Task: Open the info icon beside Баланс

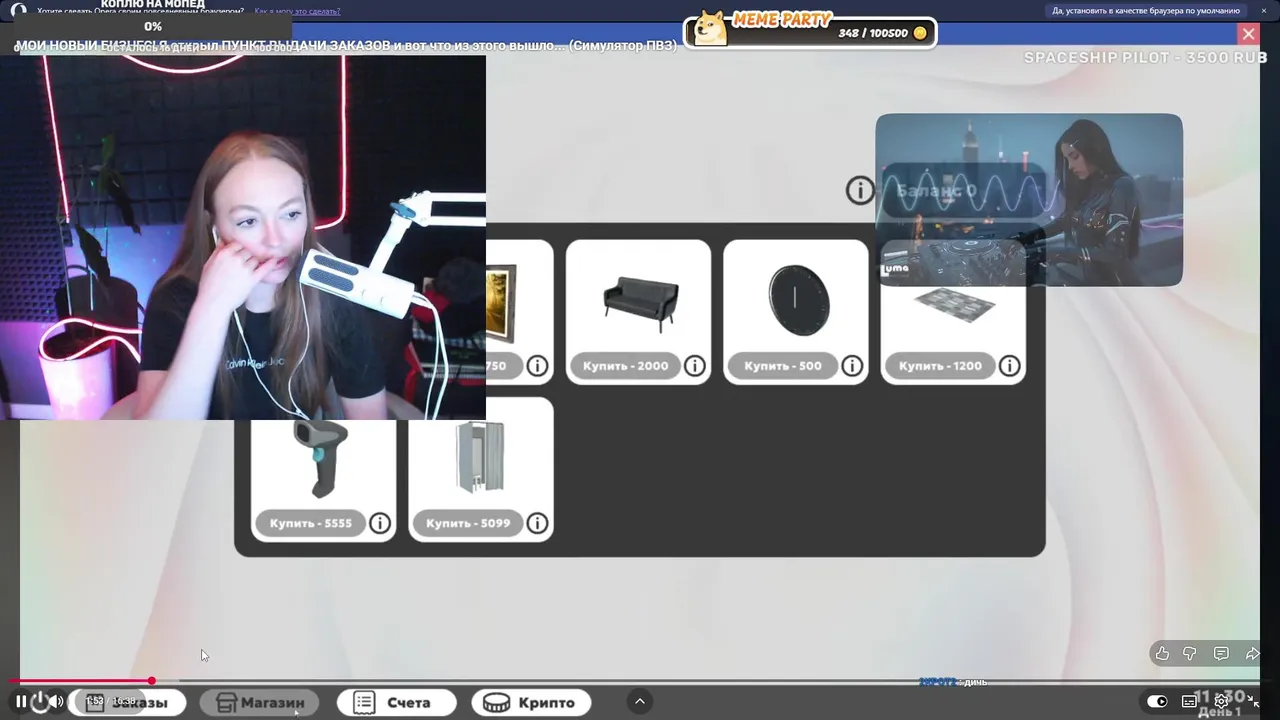Action: tap(860, 190)
